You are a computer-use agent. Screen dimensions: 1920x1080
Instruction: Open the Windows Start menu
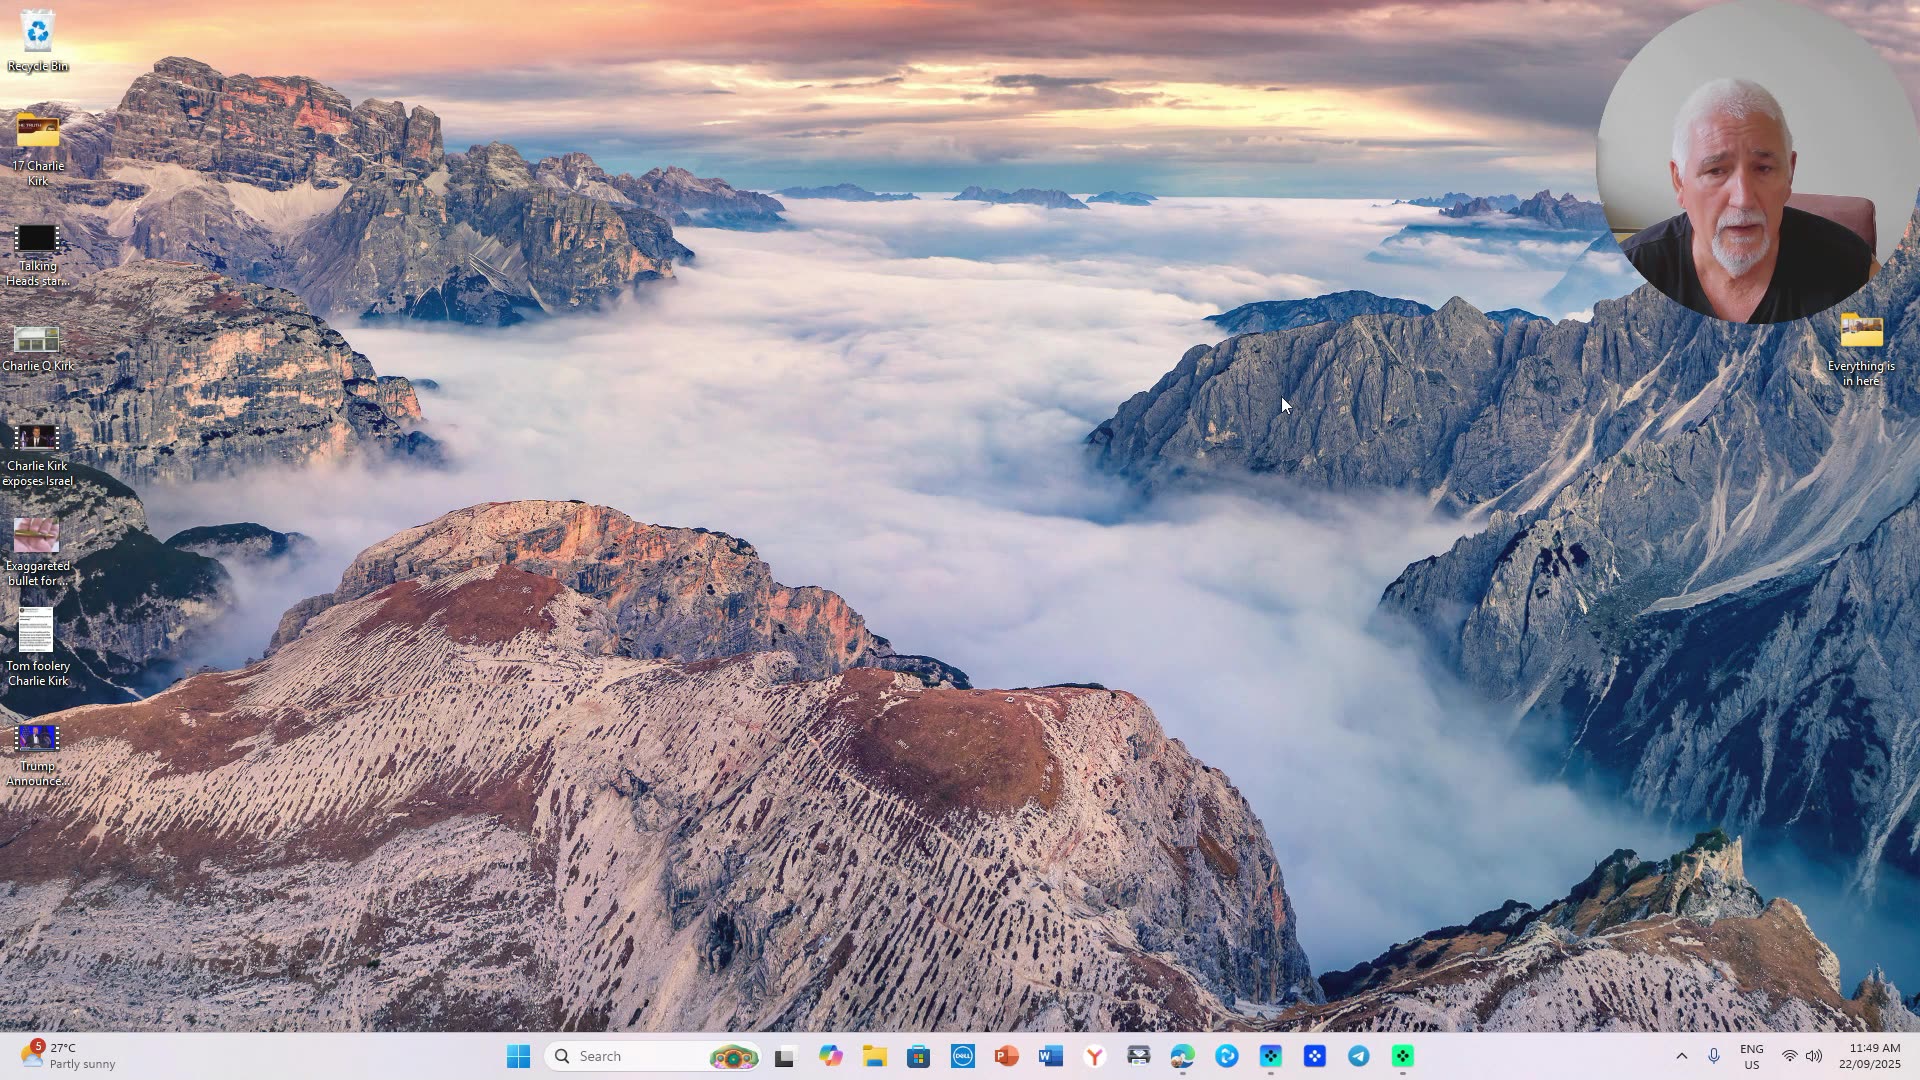tap(518, 1056)
